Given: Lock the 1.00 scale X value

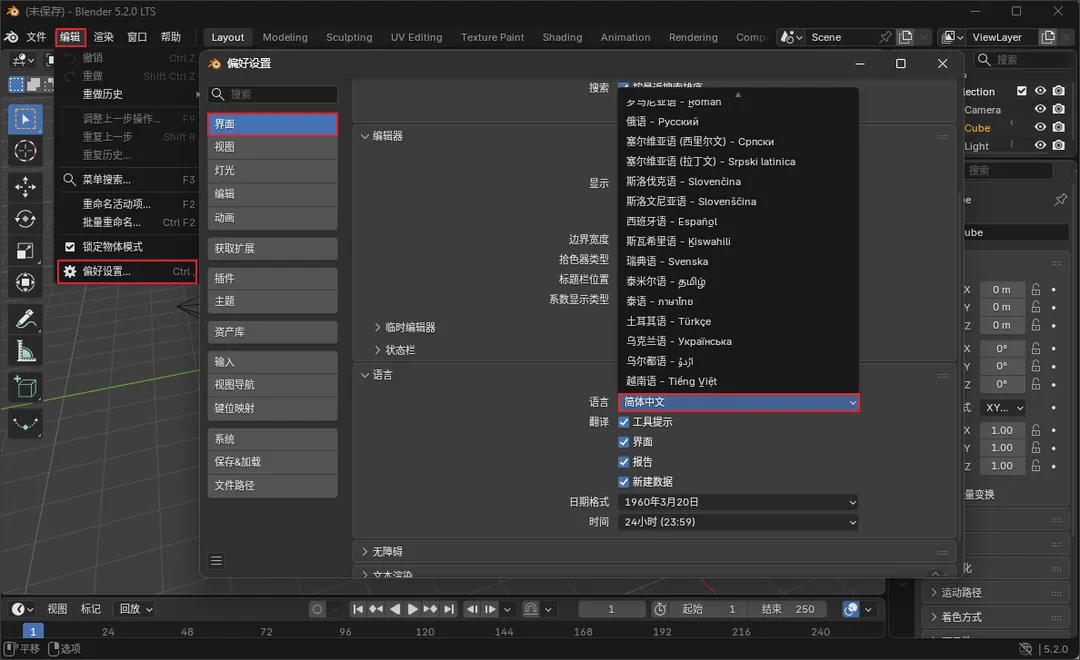Looking at the screenshot, I should [x=1036, y=430].
